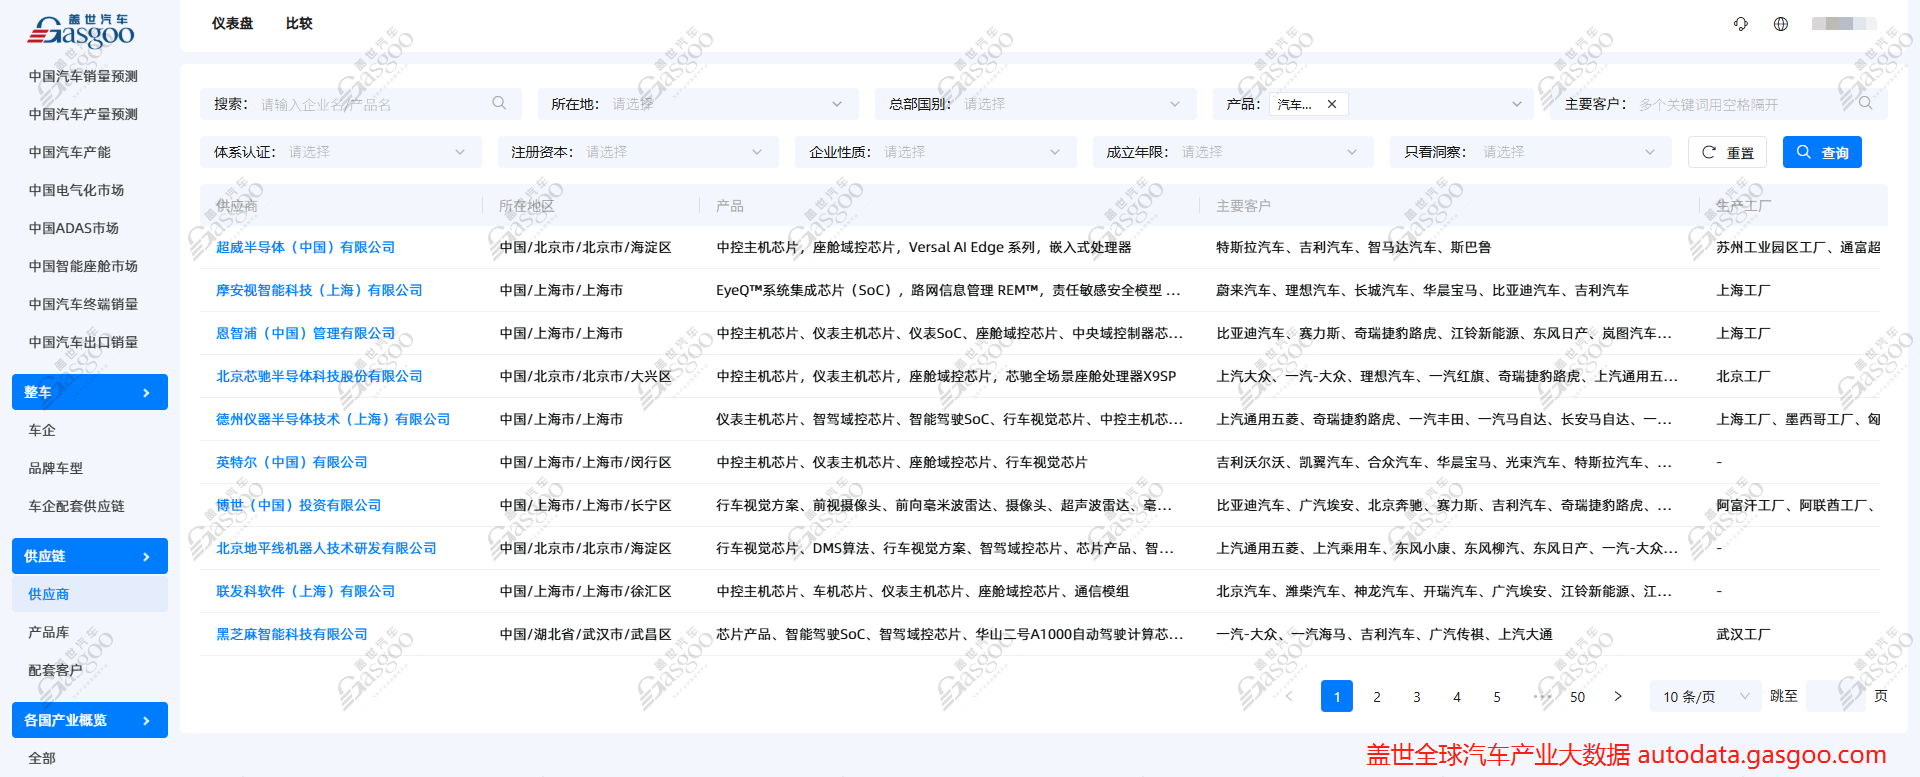Open 北京芯驰半导体科技股份有限公司 link
The height and width of the screenshot is (777, 1920).
319,376
